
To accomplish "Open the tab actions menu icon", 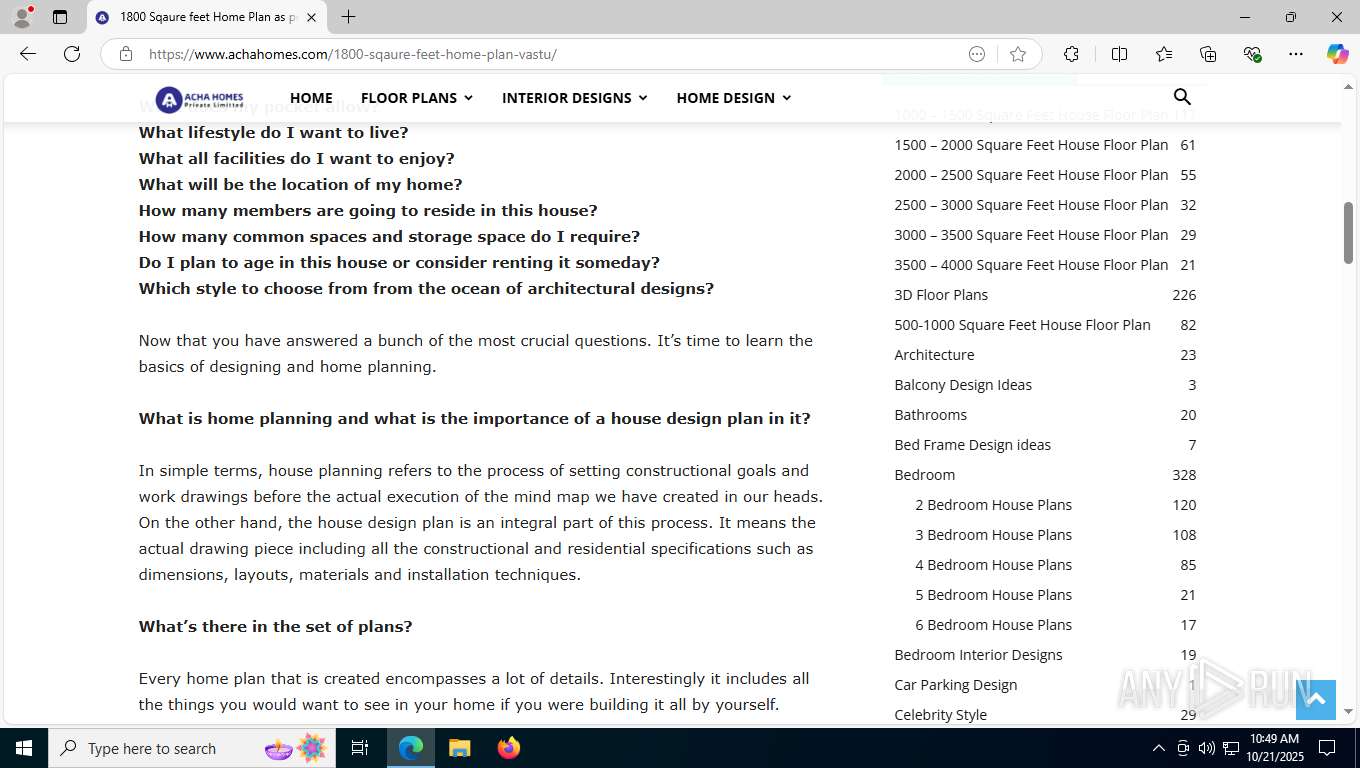I will pos(60,17).
